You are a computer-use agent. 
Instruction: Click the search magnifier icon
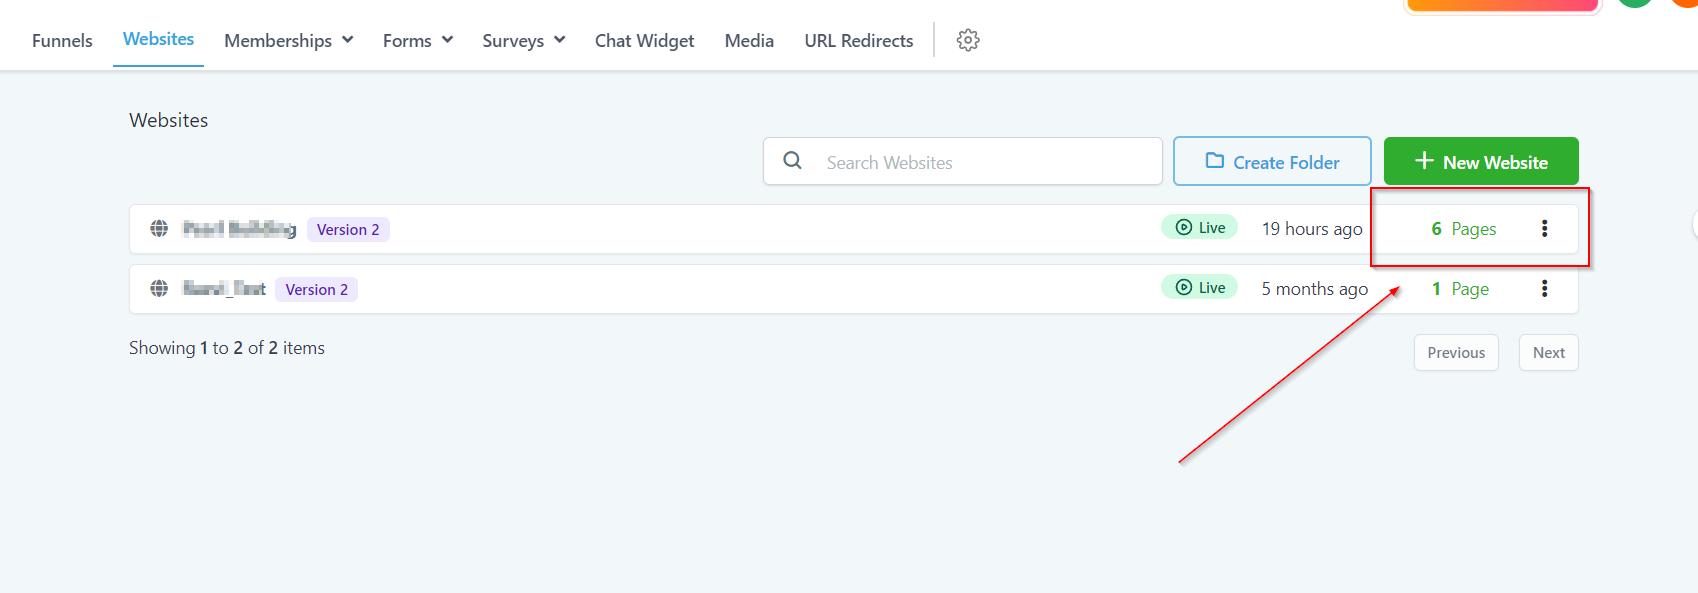792,161
